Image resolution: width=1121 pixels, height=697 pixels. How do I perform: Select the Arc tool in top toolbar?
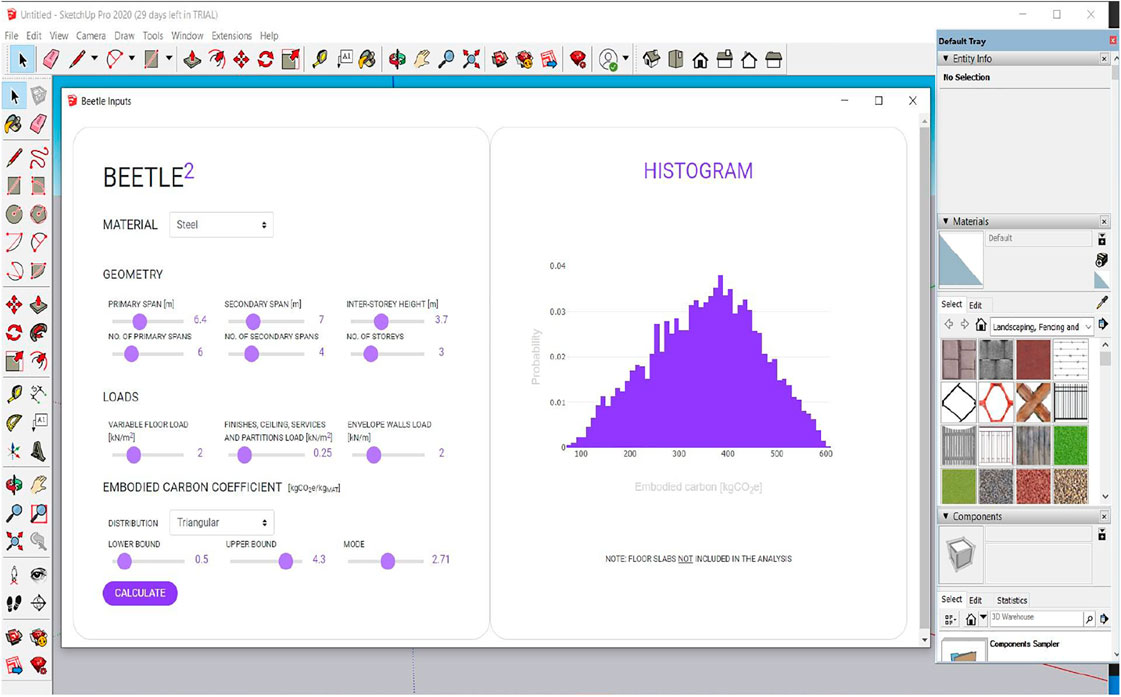click(x=114, y=59)
